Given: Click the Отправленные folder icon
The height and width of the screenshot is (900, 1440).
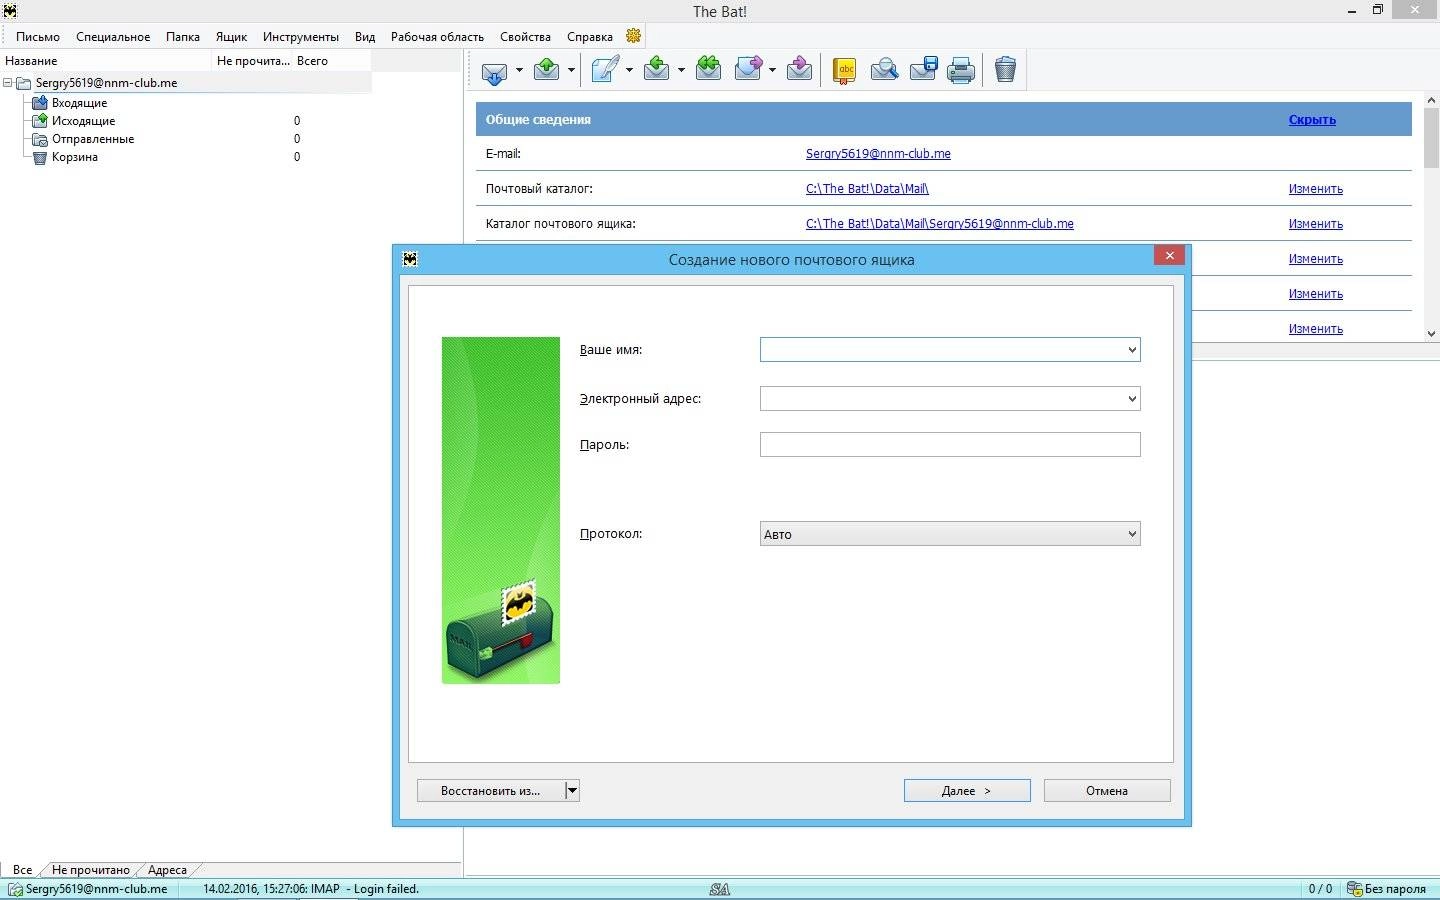Looking at the screenshot, I should [40, 139].
